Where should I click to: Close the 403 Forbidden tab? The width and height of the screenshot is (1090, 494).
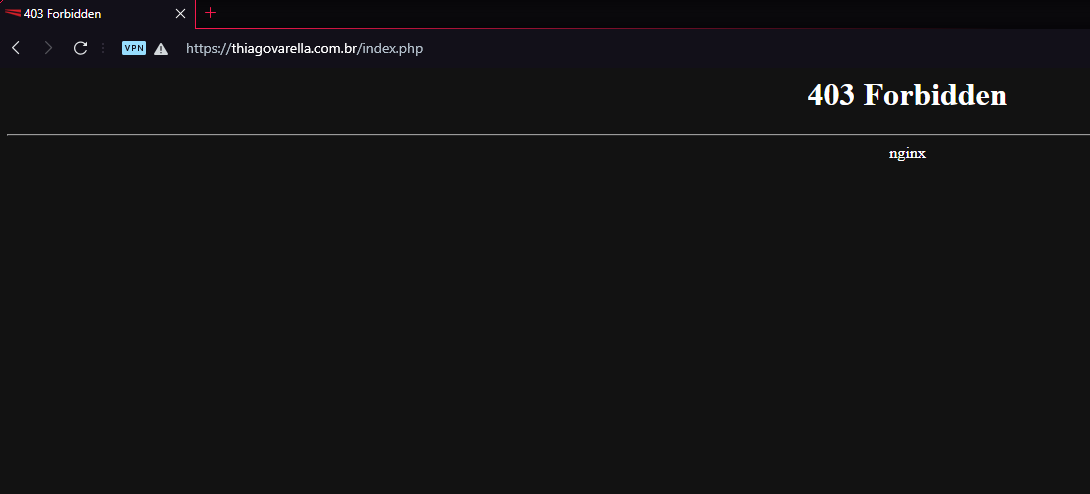click(x=180, y=14)
